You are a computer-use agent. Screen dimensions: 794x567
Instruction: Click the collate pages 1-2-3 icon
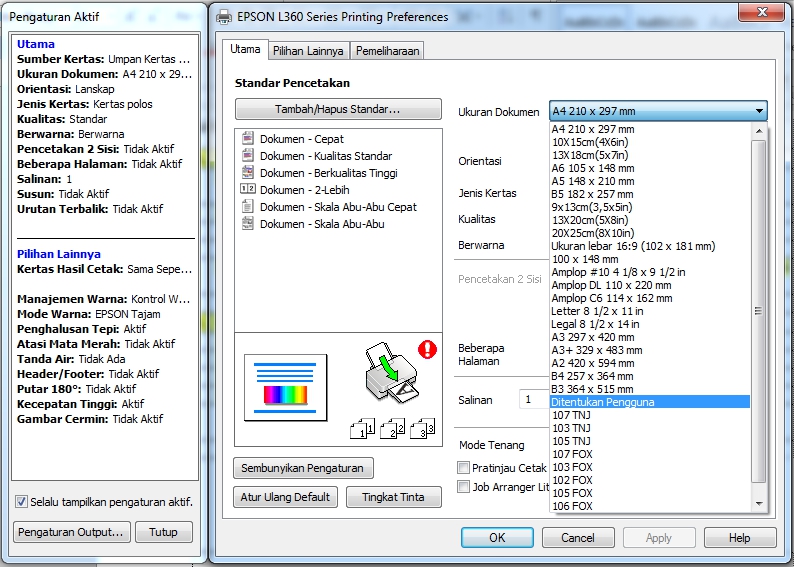click(393, 429)
